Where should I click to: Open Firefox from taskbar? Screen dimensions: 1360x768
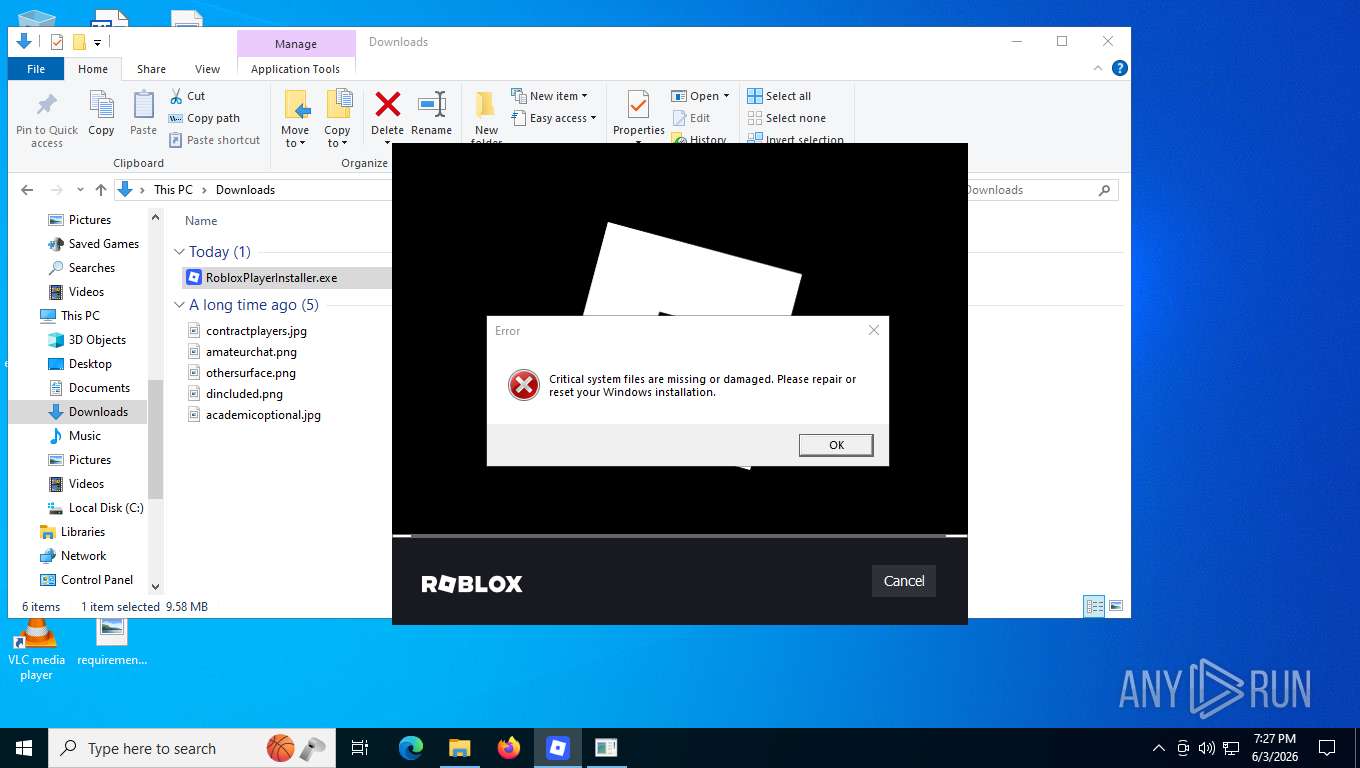(x=509, y=748)
